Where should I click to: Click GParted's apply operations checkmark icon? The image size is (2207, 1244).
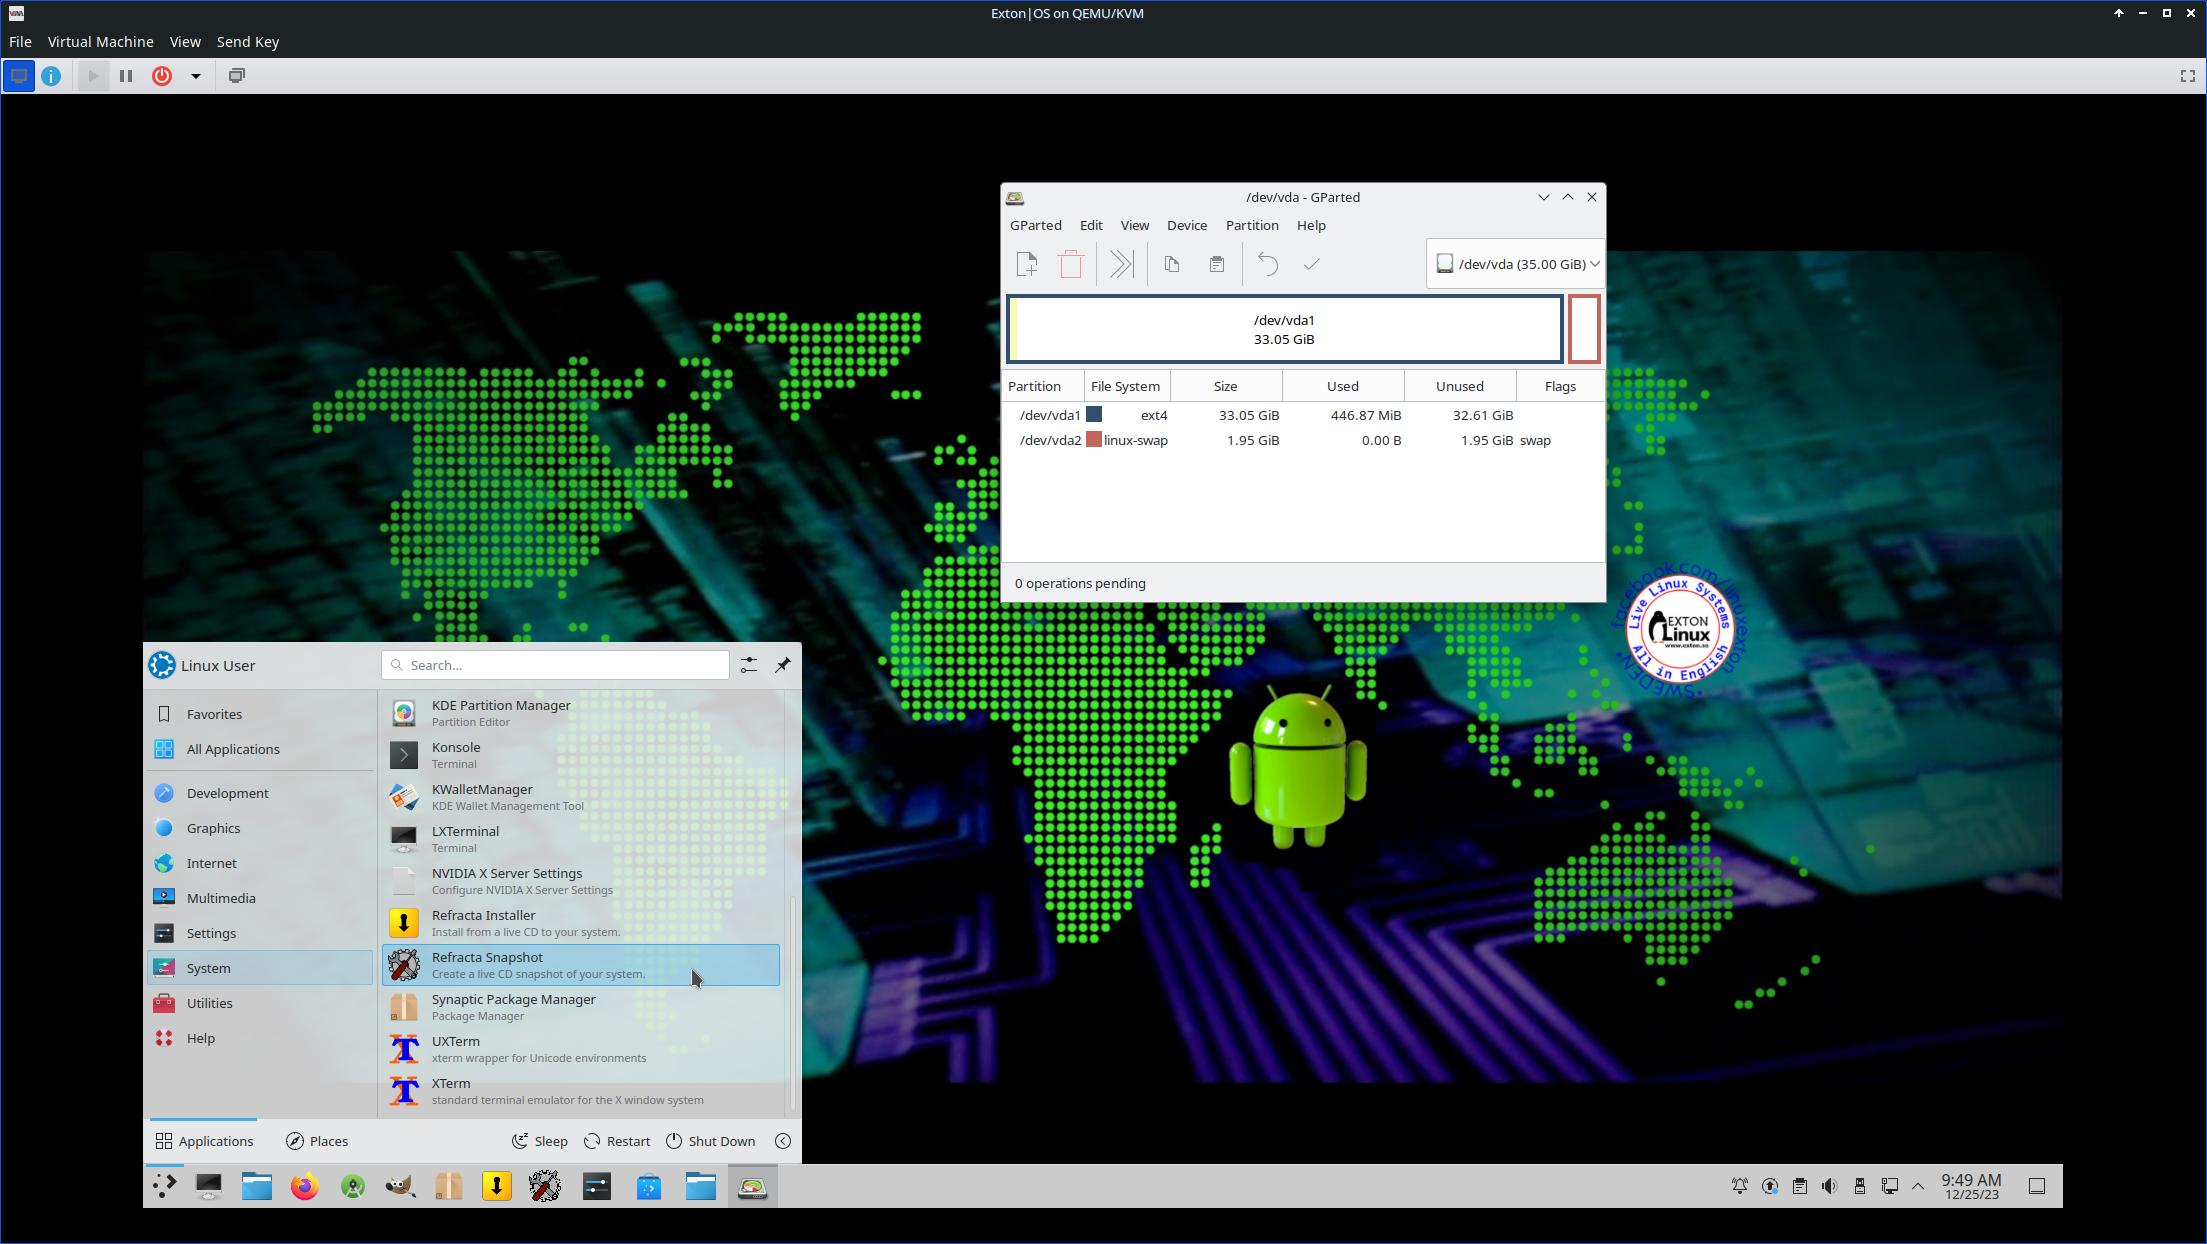(1312, 264)
